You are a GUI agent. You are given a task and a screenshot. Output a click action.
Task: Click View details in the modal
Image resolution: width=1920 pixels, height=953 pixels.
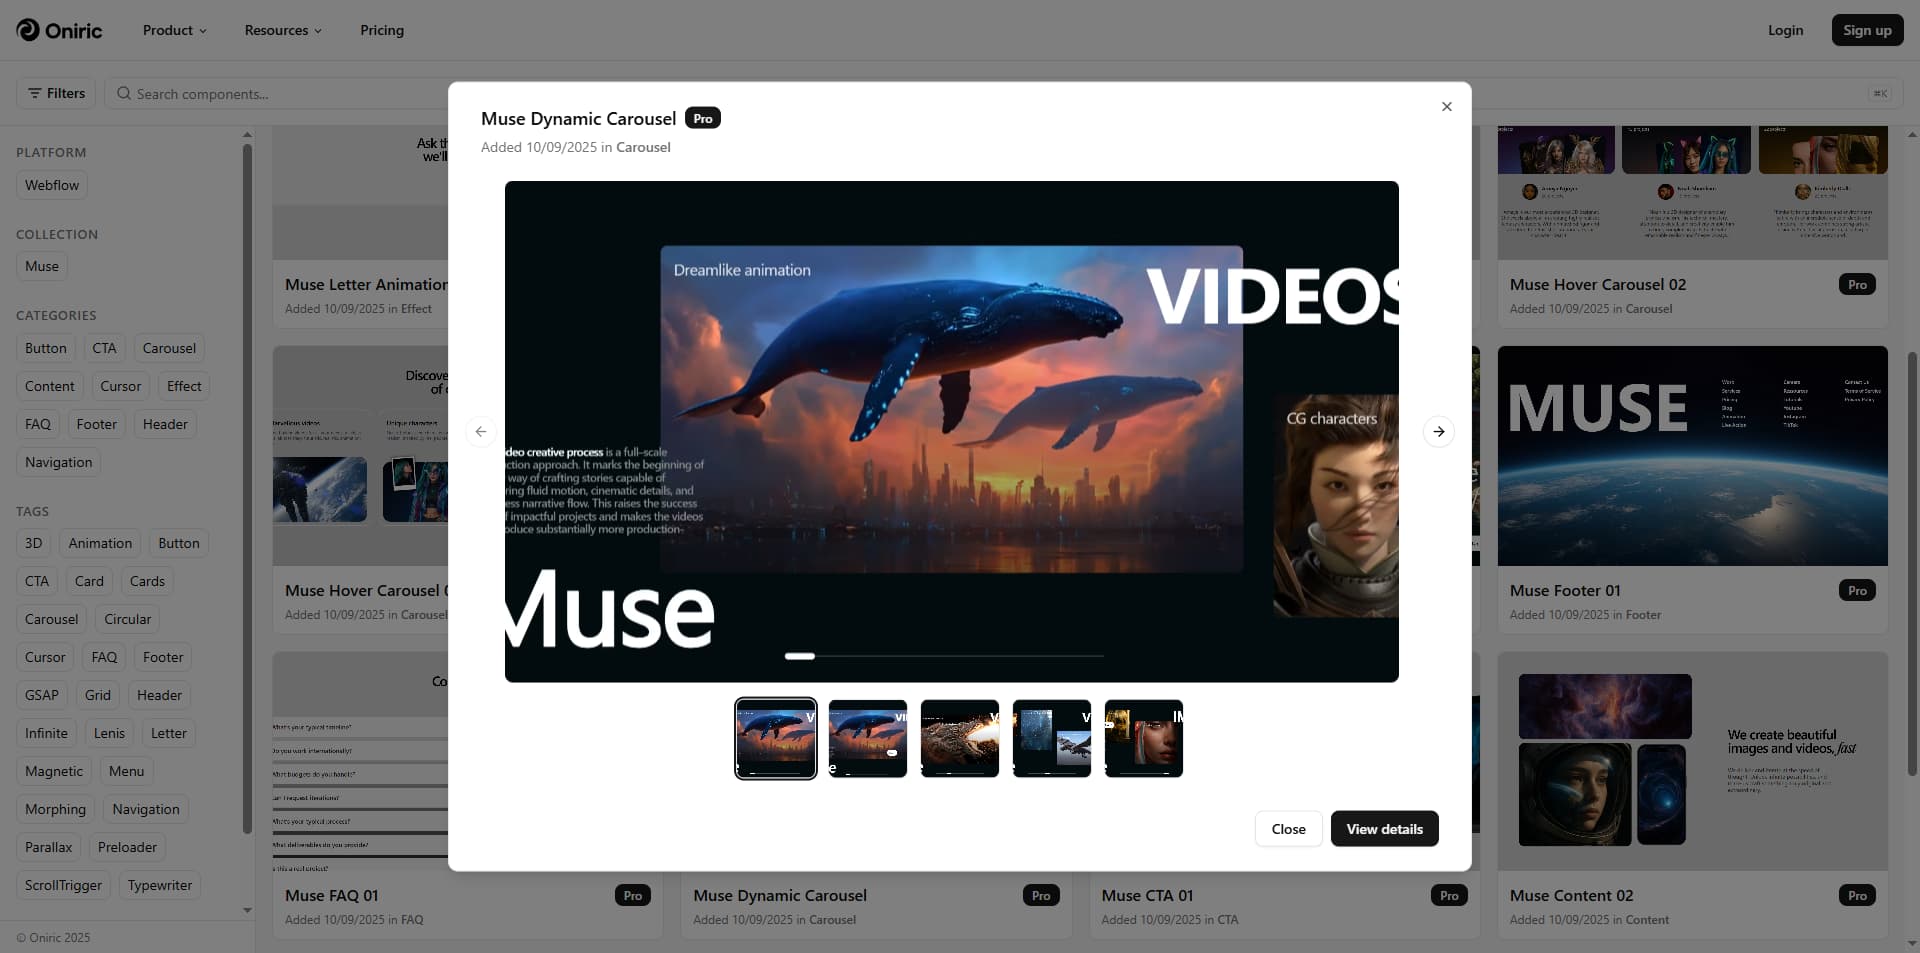pos(1384,829)
